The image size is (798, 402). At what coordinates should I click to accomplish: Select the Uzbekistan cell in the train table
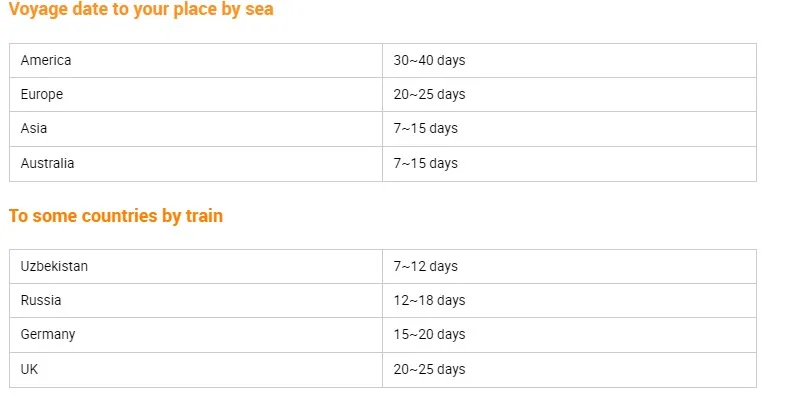[x=54, y=266]
